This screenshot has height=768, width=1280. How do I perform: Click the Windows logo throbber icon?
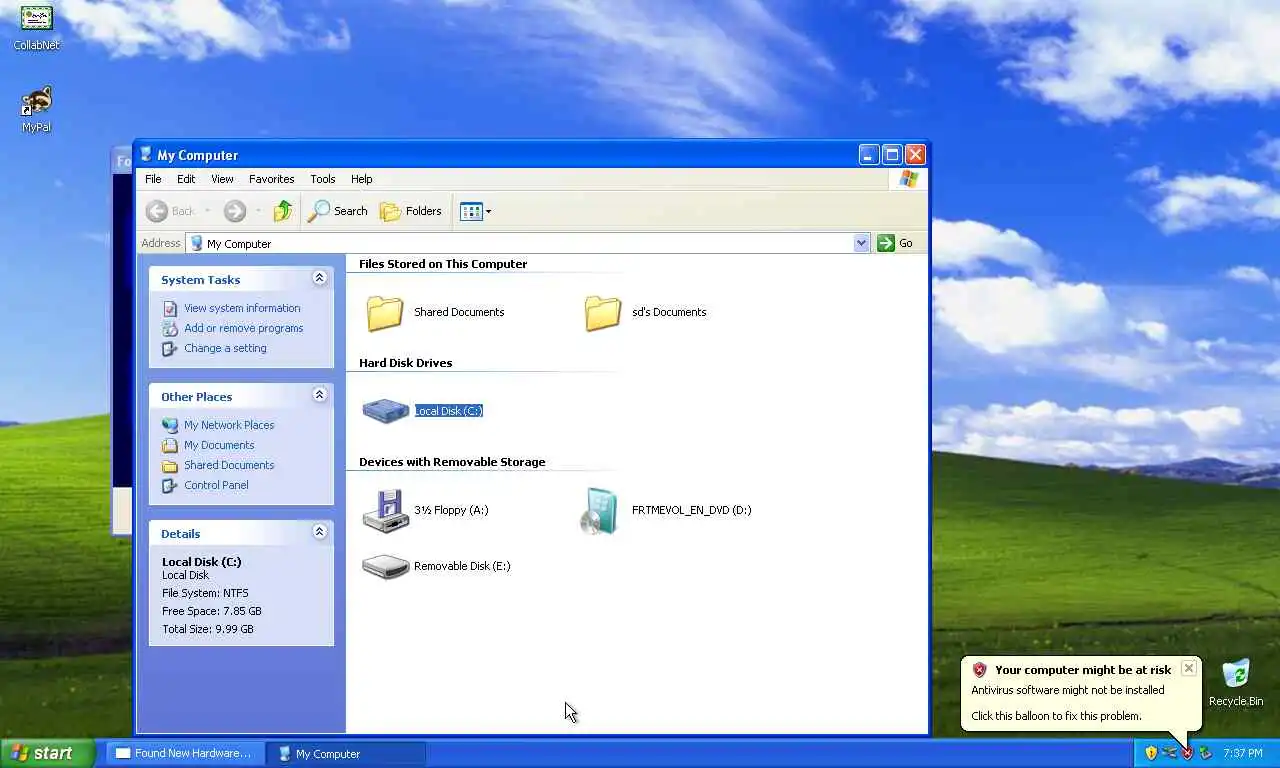click(x=908, y=179)
